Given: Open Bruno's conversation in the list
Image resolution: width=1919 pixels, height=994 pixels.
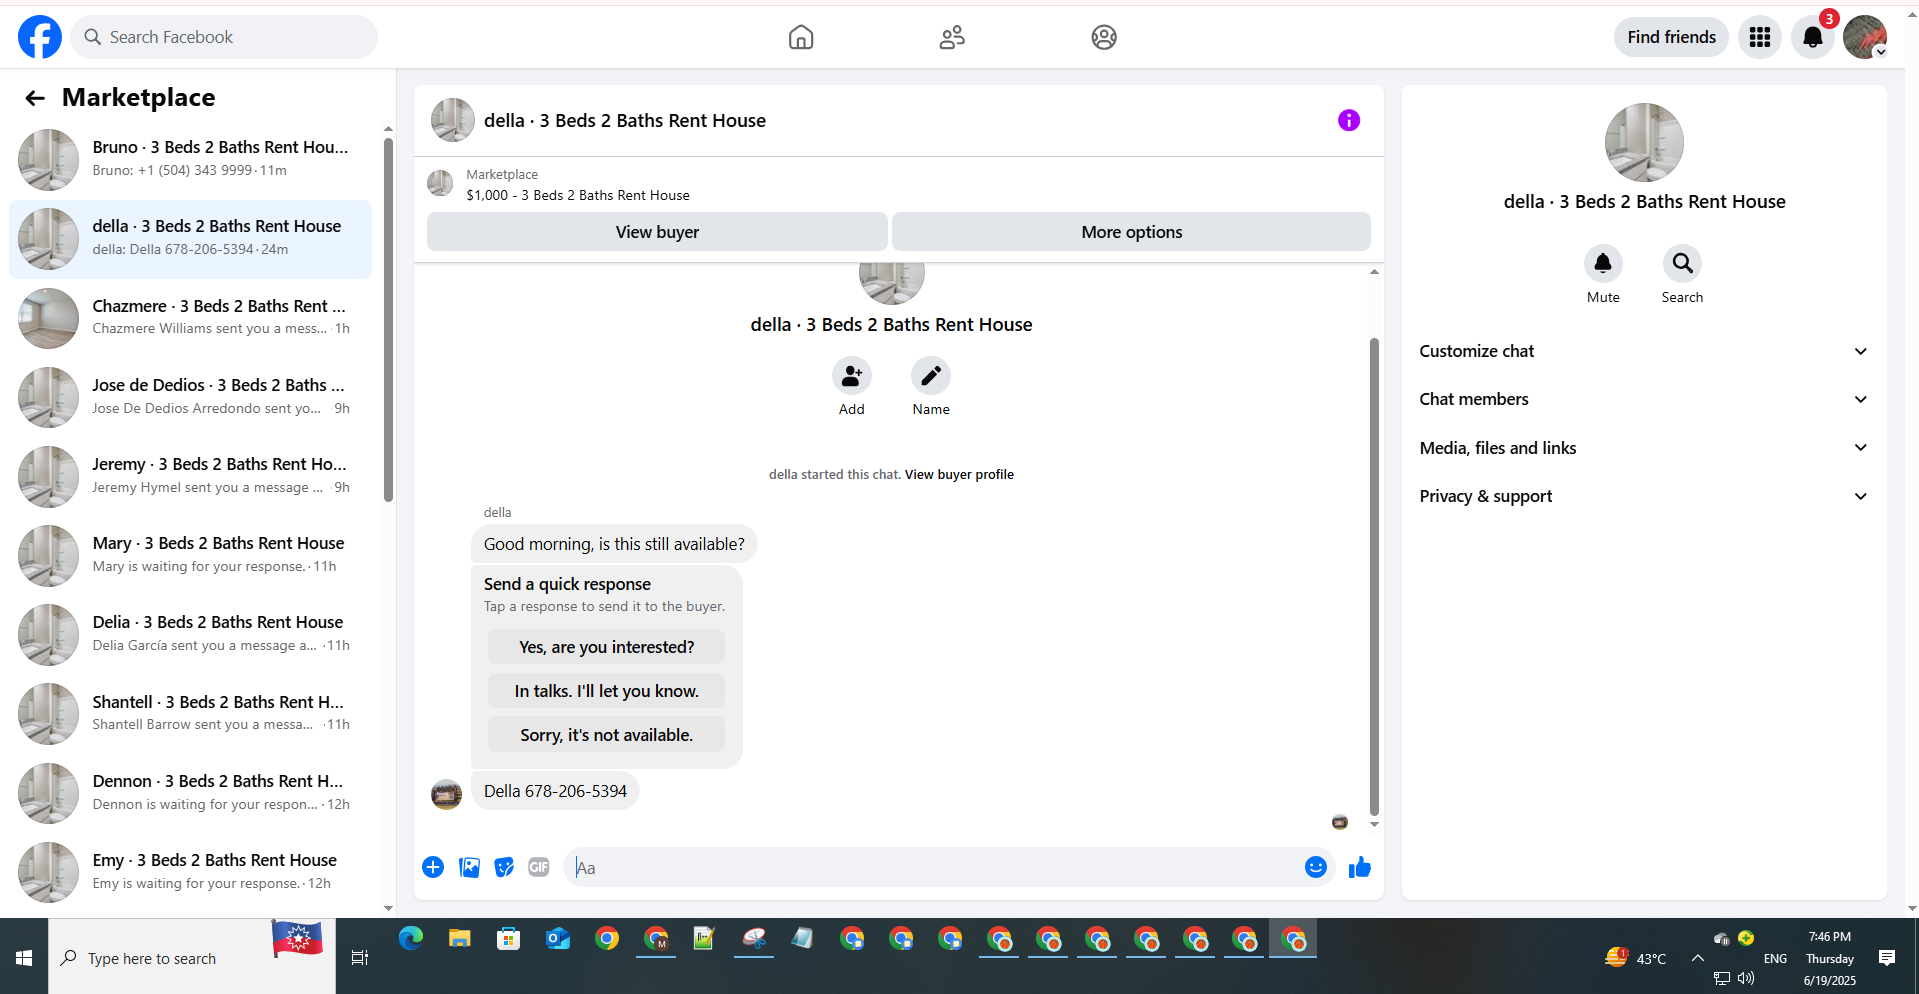Looking at the screenshot, I should [191, 159].
